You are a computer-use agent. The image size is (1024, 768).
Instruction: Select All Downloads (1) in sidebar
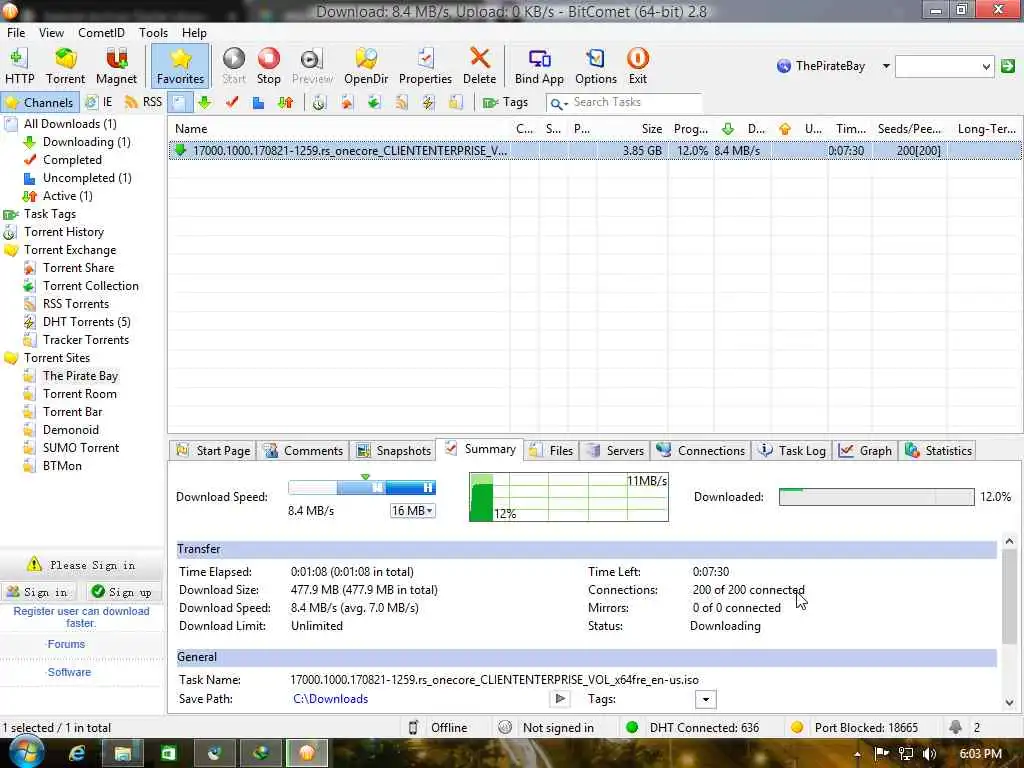click(x=70, y=124)
